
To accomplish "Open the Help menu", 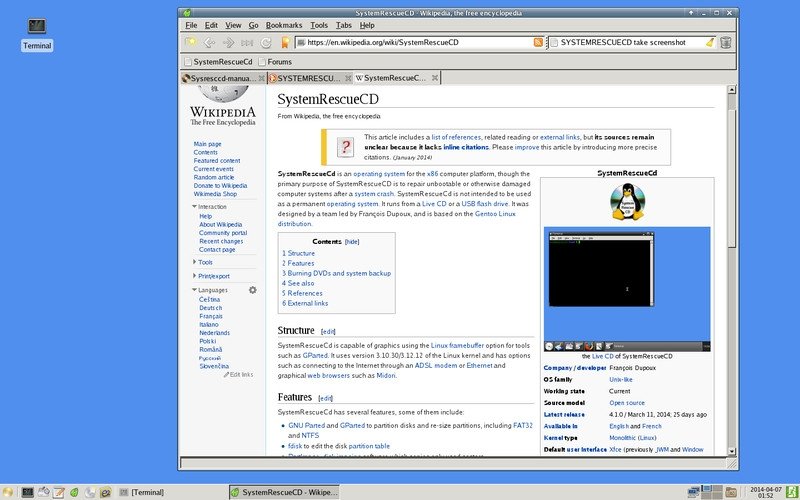I will tap(367, 25).
